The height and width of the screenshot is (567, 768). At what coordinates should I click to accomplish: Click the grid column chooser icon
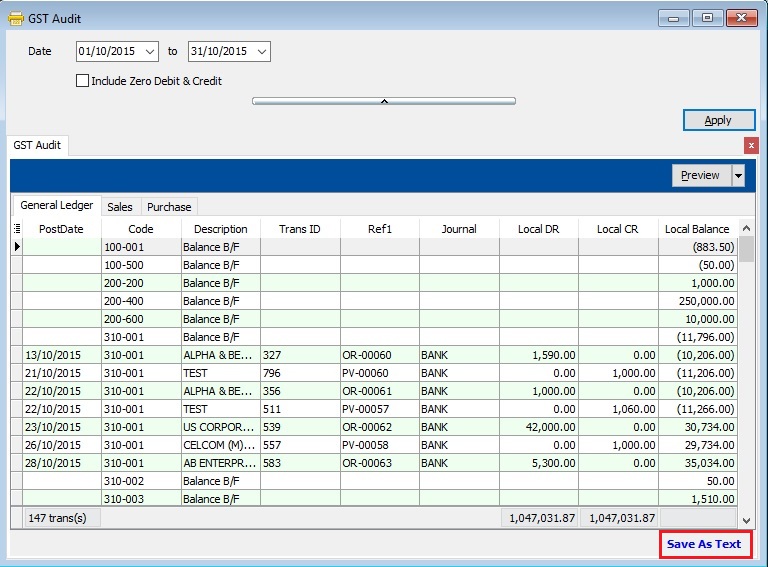(17, 228)
